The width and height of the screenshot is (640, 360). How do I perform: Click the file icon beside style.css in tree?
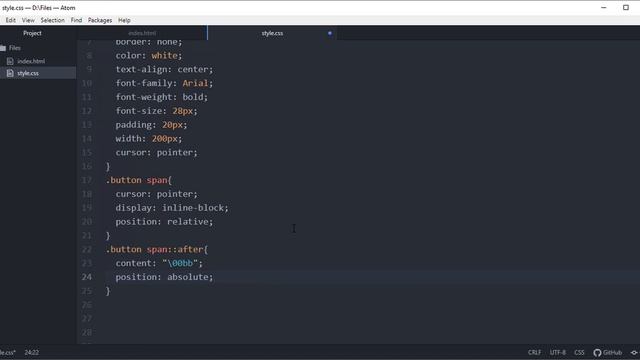(x=10, y=73)
